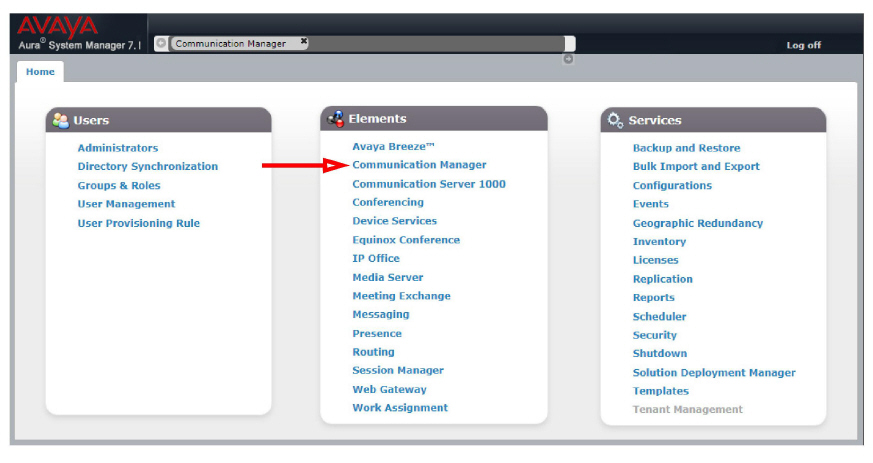Open Events service
The width and height of the screenshot is (873, 463).
(650, 204)
